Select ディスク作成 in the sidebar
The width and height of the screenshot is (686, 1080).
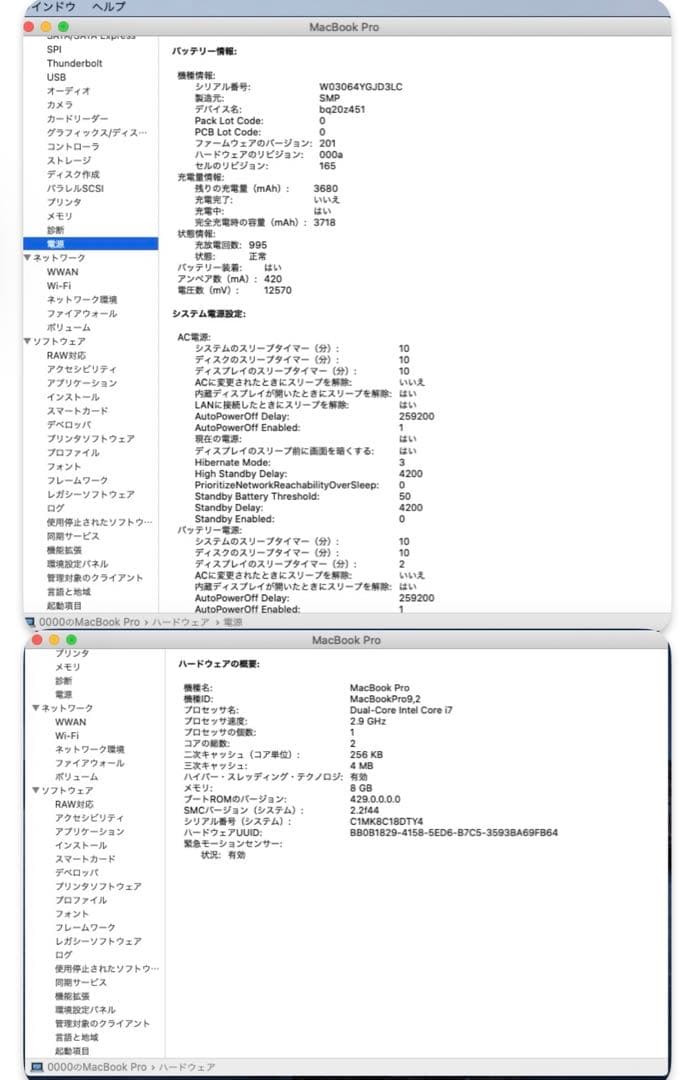[72, 174]
